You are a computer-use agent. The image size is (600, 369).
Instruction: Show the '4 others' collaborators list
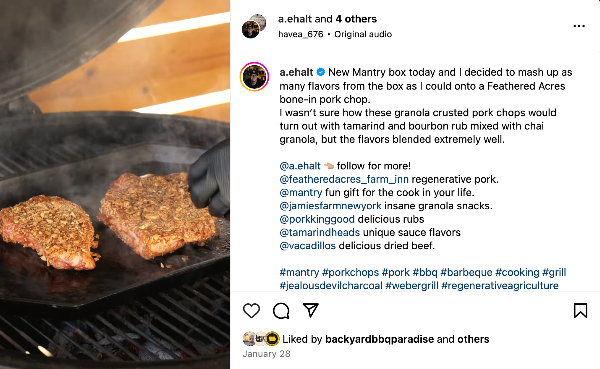coord(356,19)
